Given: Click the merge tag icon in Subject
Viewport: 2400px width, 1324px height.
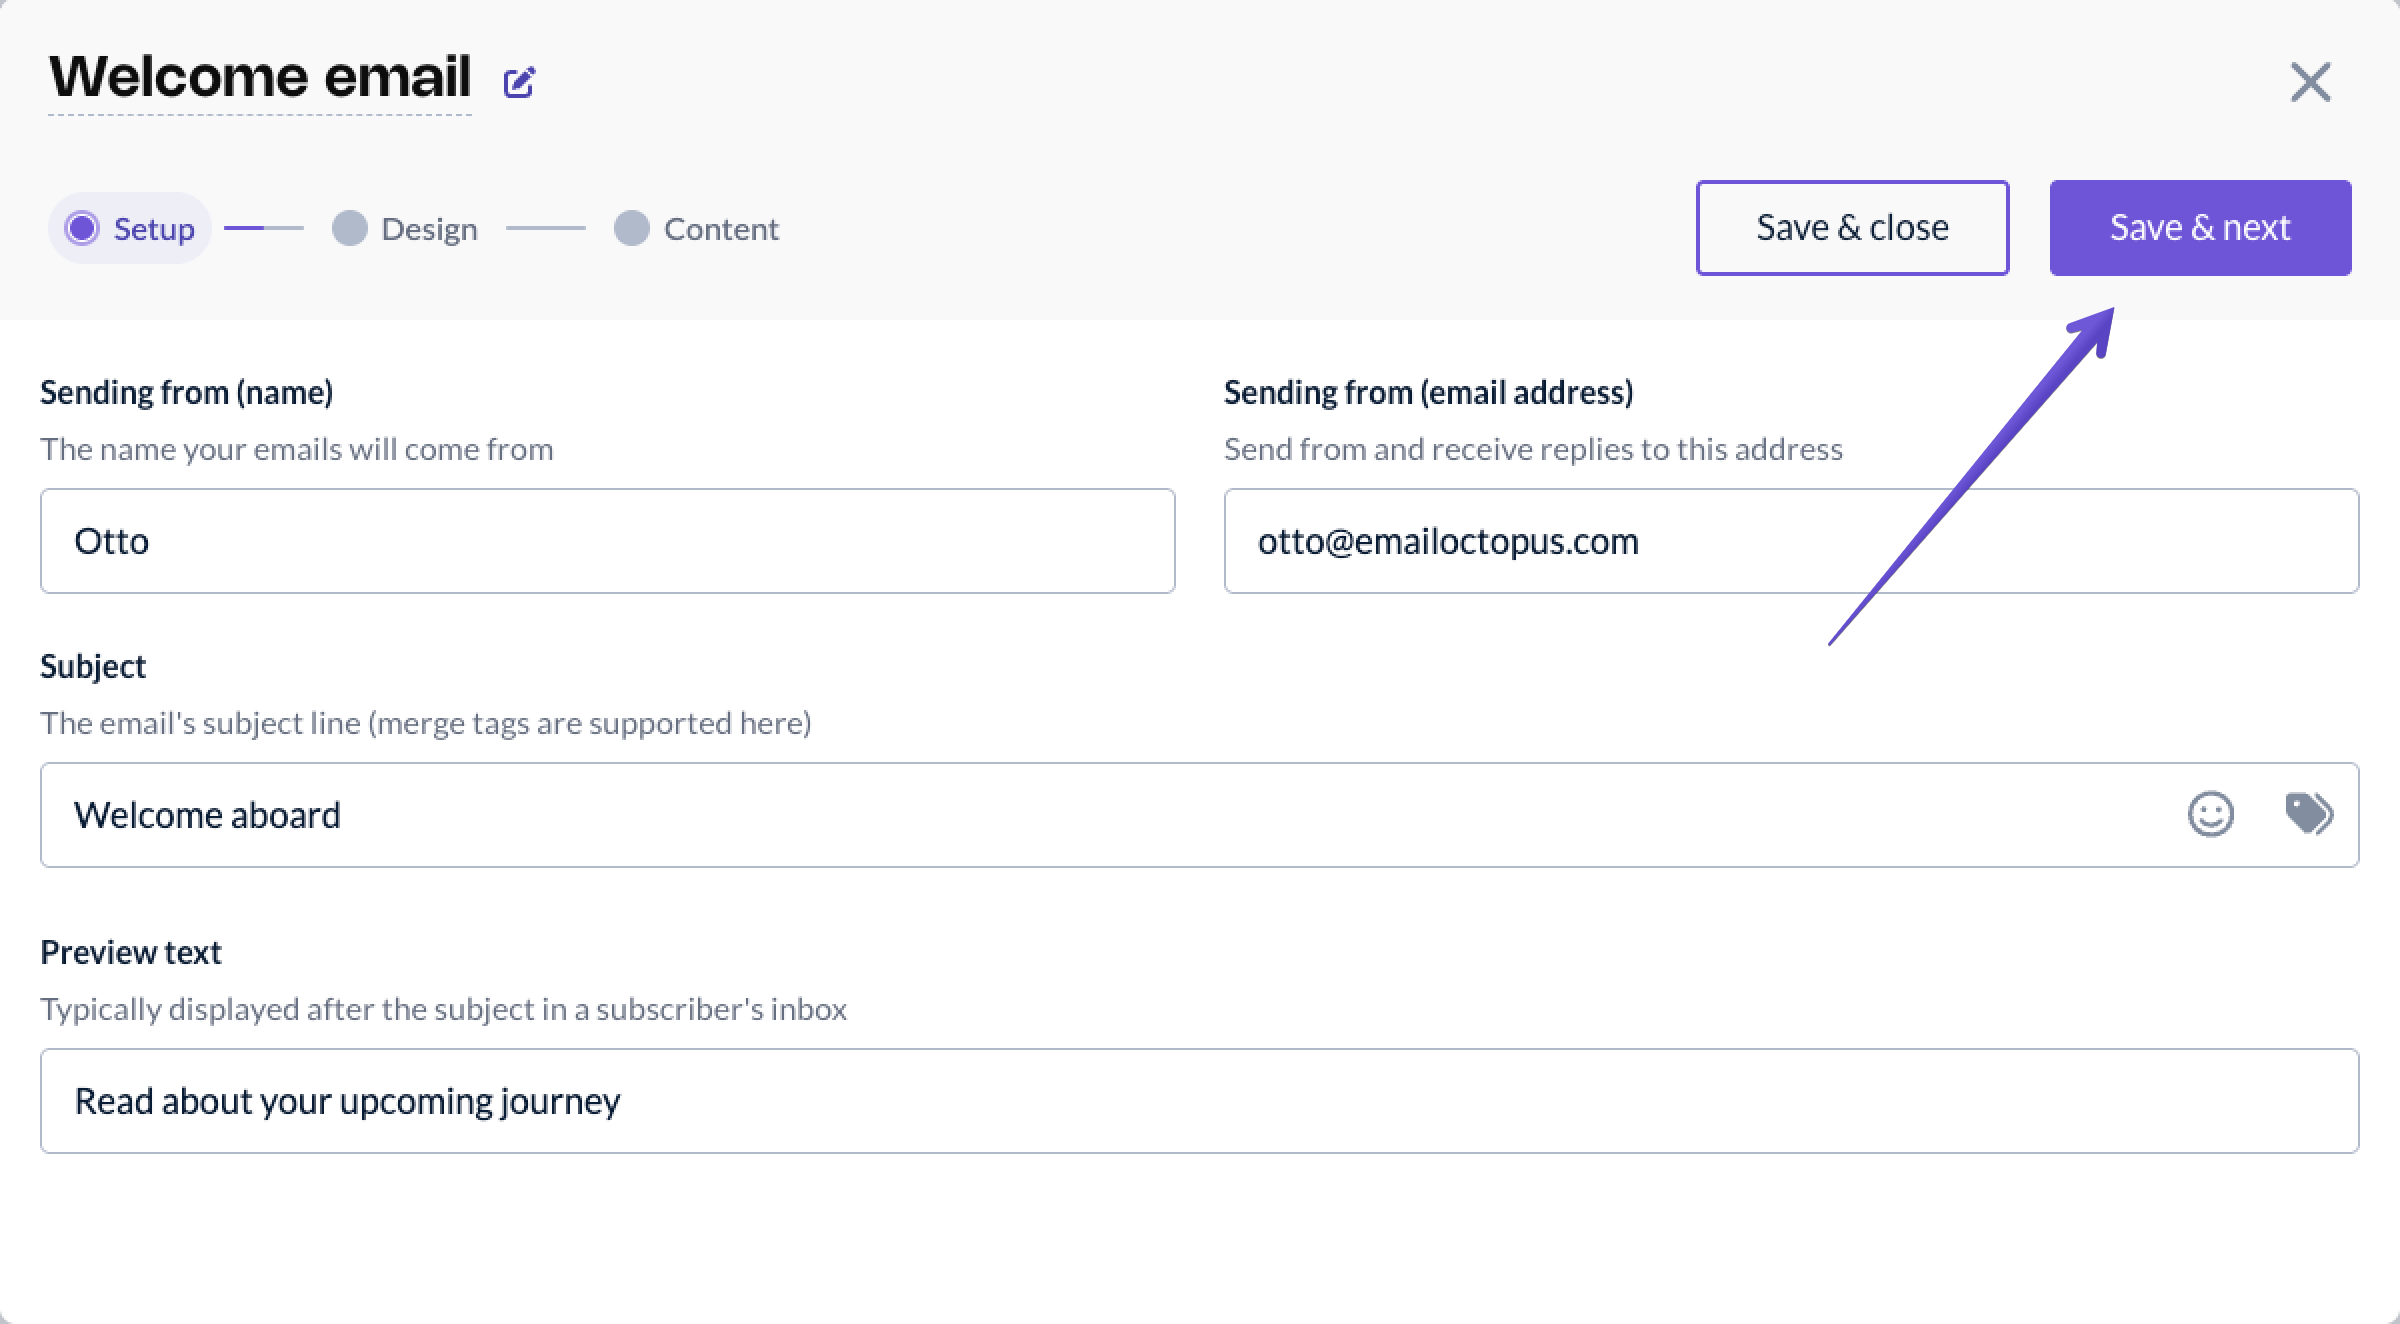Looking at the screenshot, I should pyautogui.click(x=2308, y=813).
